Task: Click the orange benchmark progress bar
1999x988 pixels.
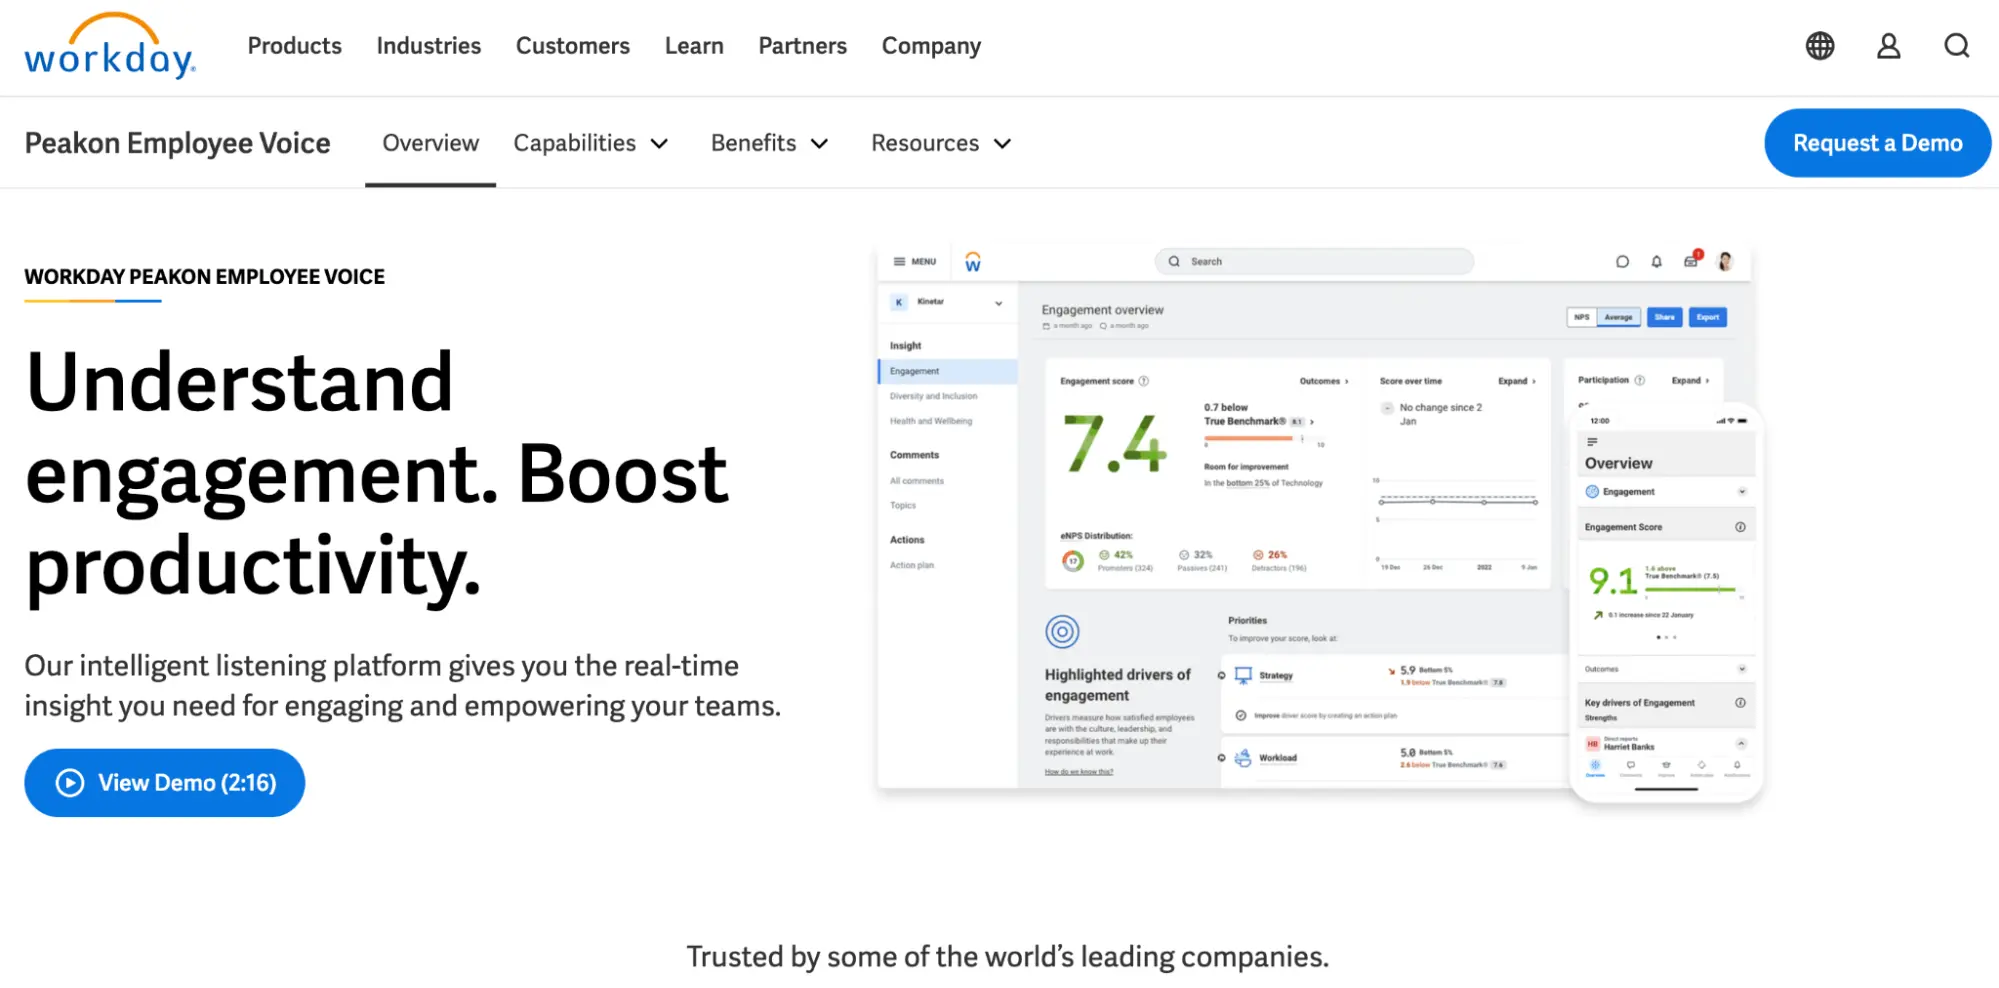Action: (x=1248, y=438)
